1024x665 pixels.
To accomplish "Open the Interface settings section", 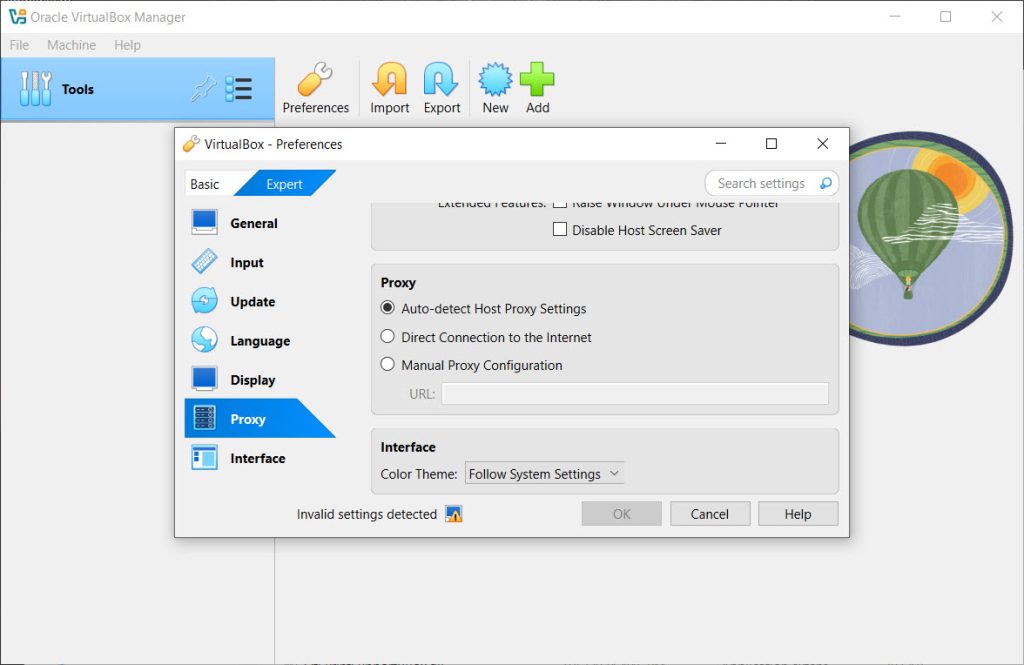I will click(259, 458).
